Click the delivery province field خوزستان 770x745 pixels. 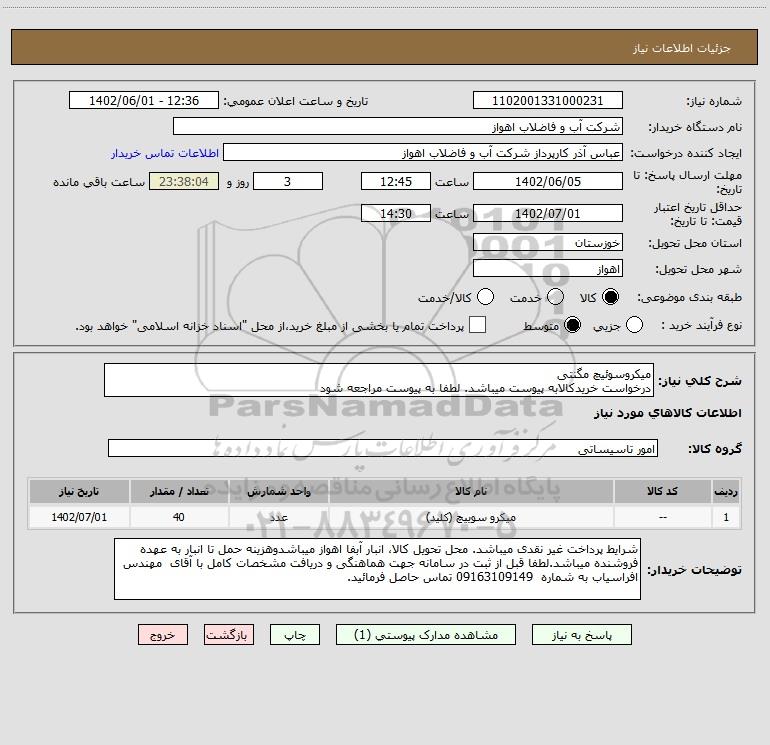(548, 243)
